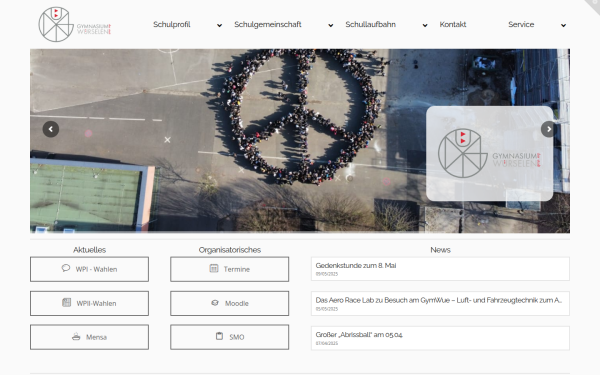Click the 'Aktuelles' section heading
Image resolution: width=600 pixels, height=375 pixels.
[x=90, y=250]
